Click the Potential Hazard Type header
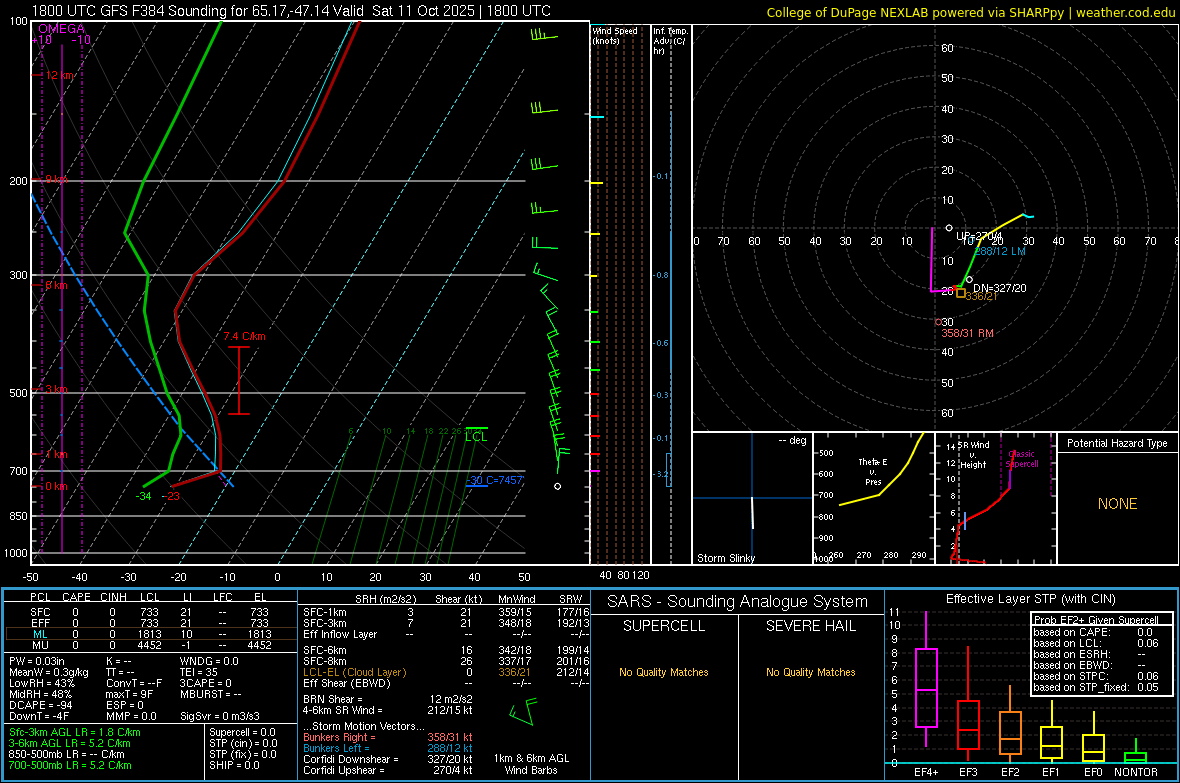 [1118, 443]
